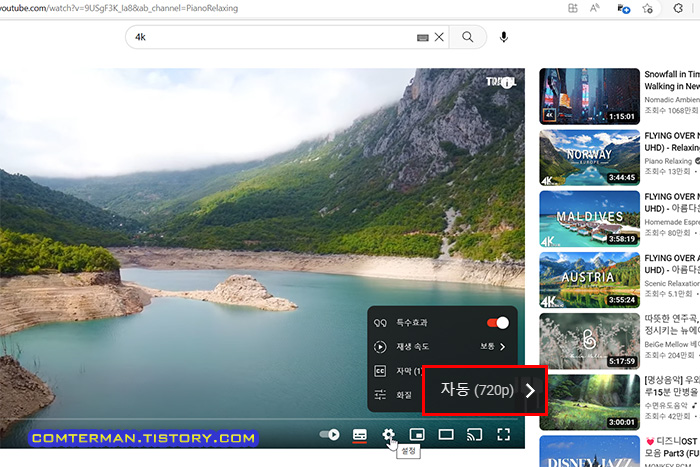700x467 pixels.
Task: Open 따뜻한 연주곡 video title
Action: tap(672, 325)
